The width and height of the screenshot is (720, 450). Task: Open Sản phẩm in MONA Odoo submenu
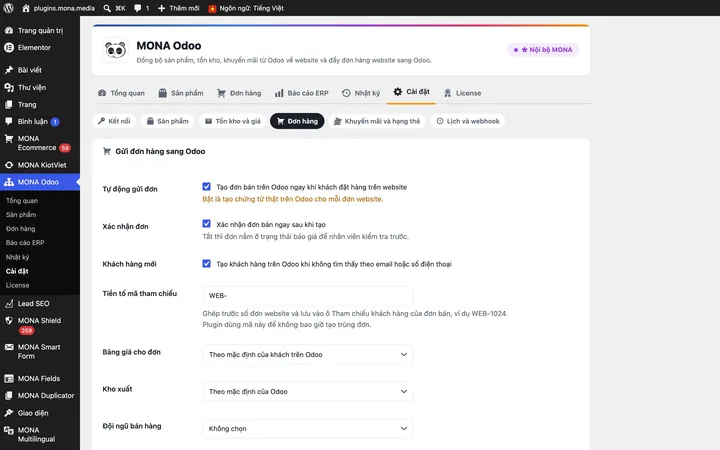[x=21, y=214]
